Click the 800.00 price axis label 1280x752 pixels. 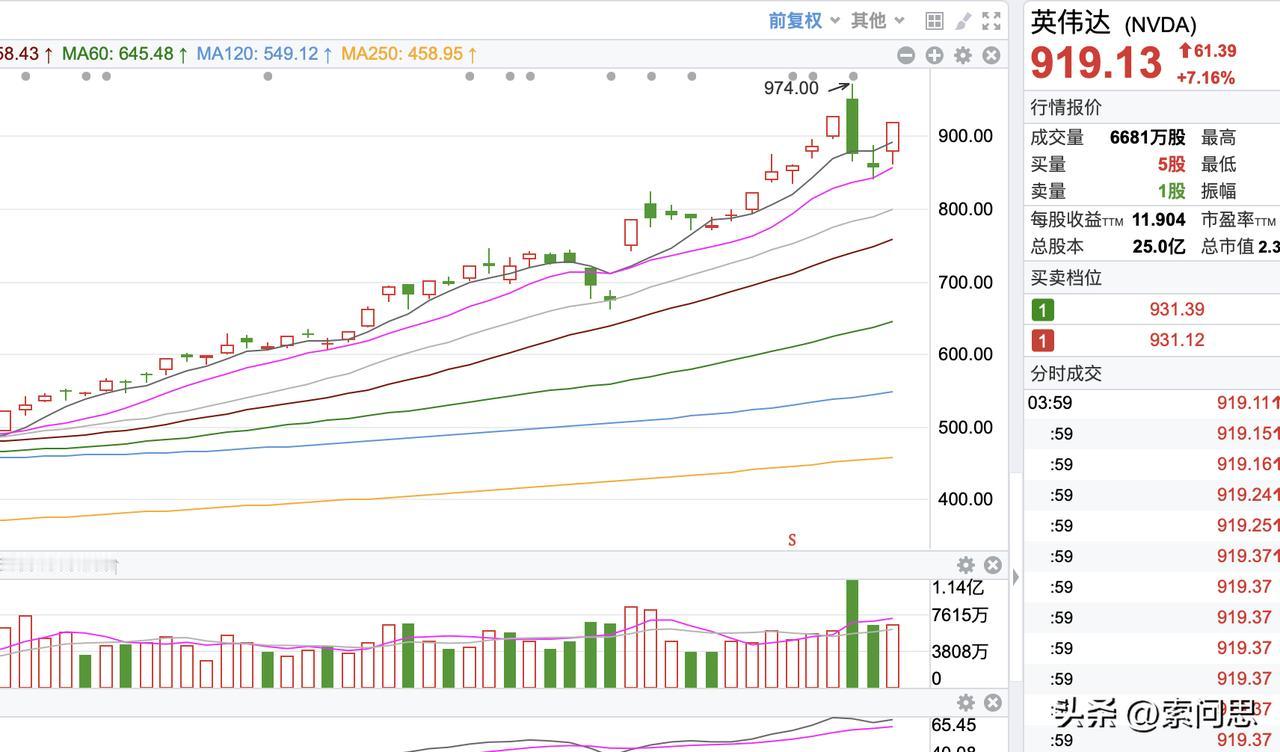point(965,209)
